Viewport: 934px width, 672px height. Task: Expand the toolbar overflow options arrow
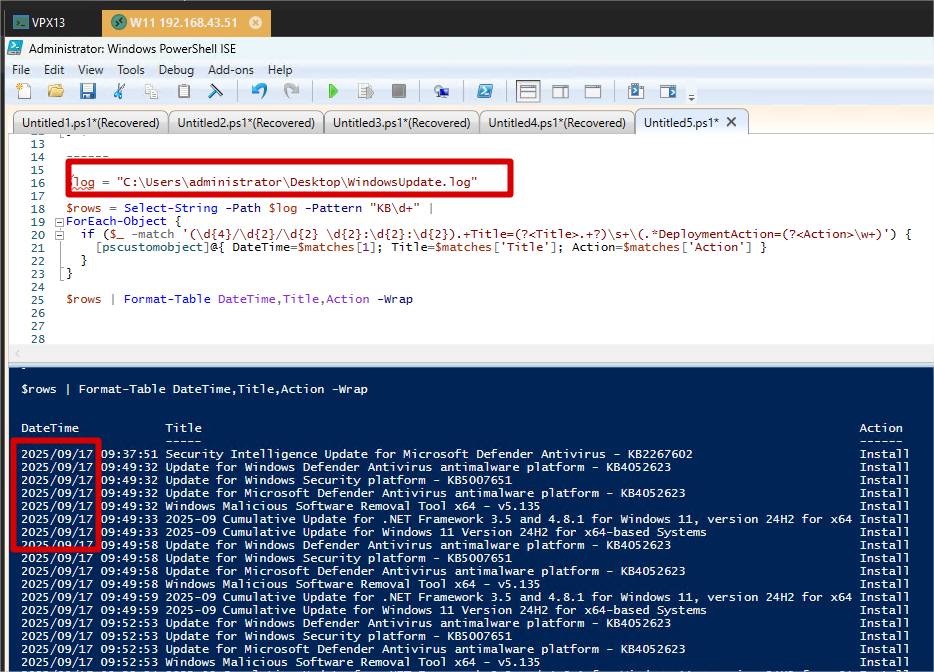tap(691, 97)
